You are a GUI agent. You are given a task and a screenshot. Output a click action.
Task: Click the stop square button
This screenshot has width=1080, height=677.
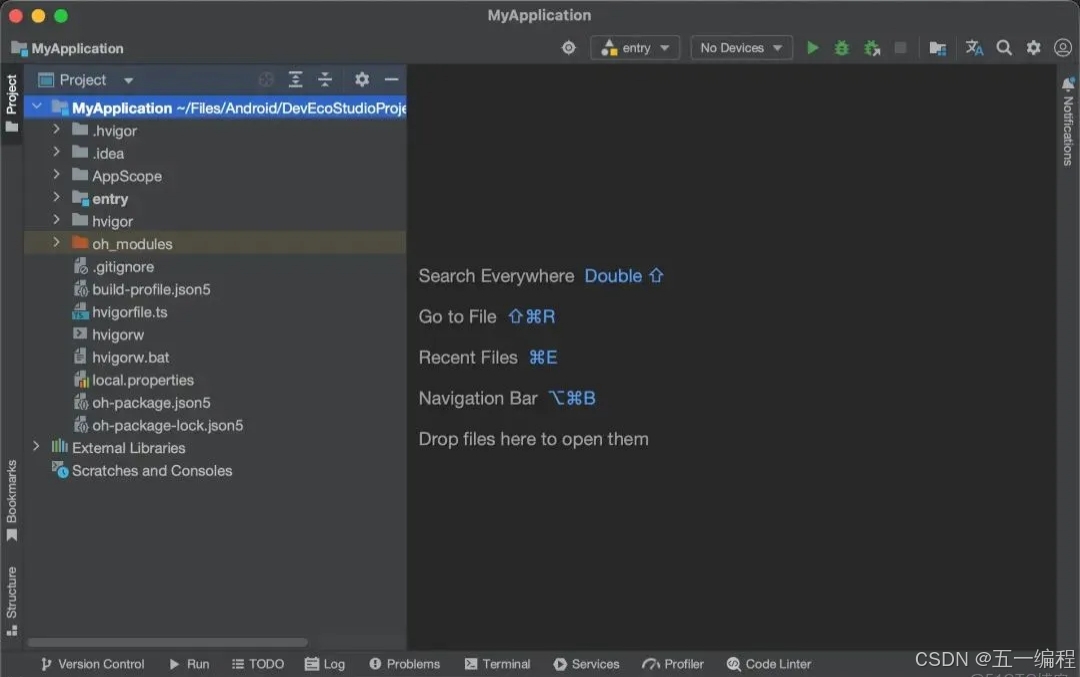[x=900, y=48]
